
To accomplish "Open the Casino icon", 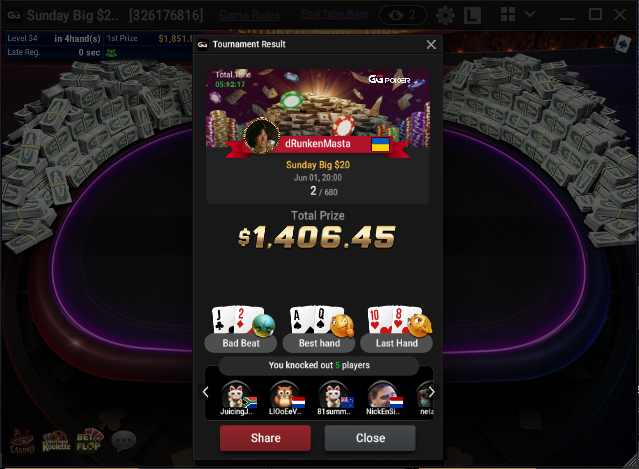I will [22, 441].
